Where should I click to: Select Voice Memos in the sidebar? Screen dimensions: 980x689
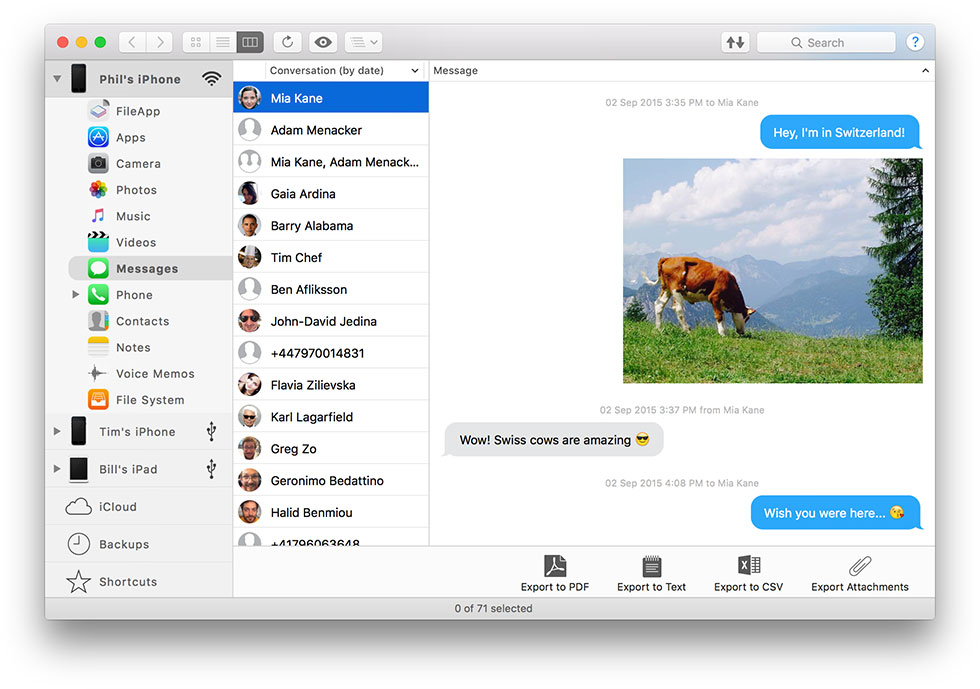click(x=154, y=374)
